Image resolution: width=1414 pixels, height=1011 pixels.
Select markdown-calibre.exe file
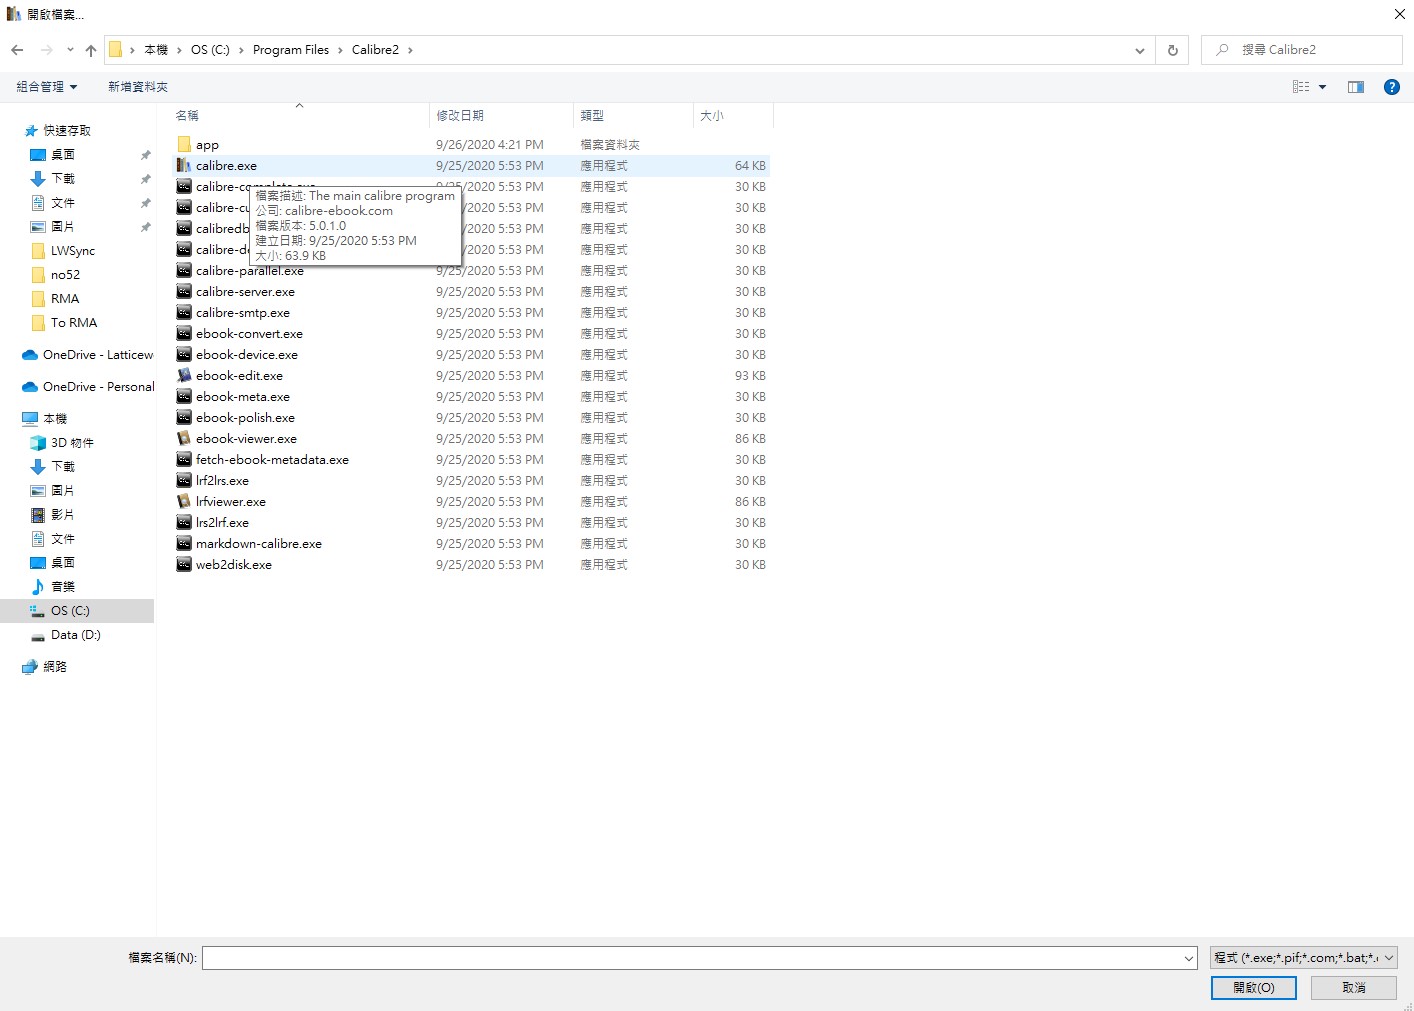click(259, 544)
